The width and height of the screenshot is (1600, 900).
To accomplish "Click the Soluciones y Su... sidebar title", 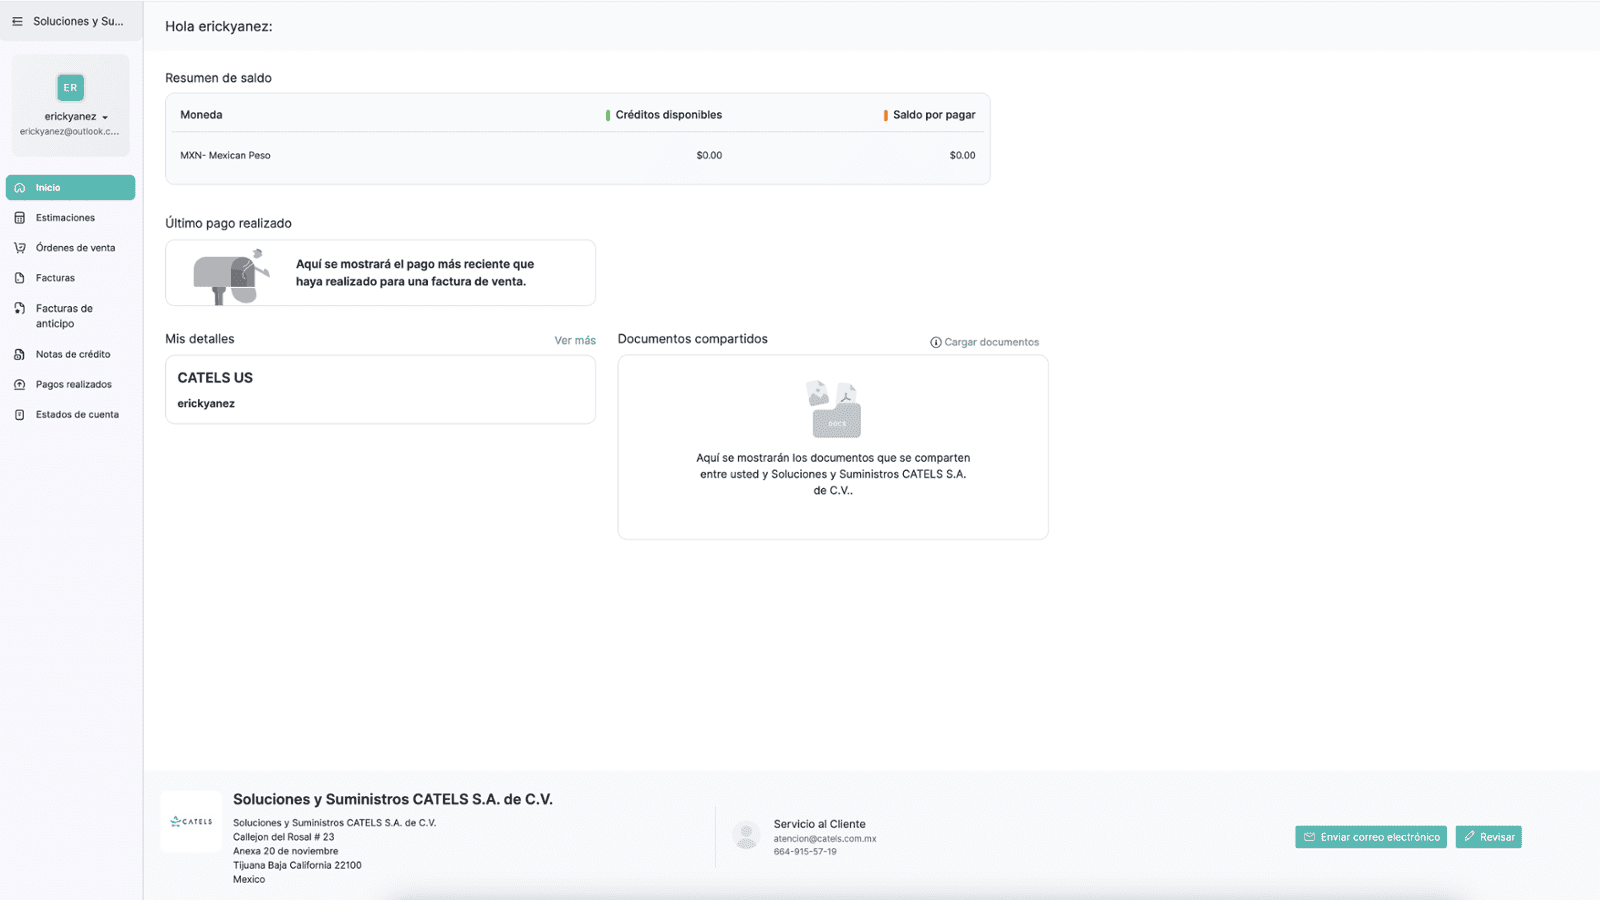I will pos(78,21).
